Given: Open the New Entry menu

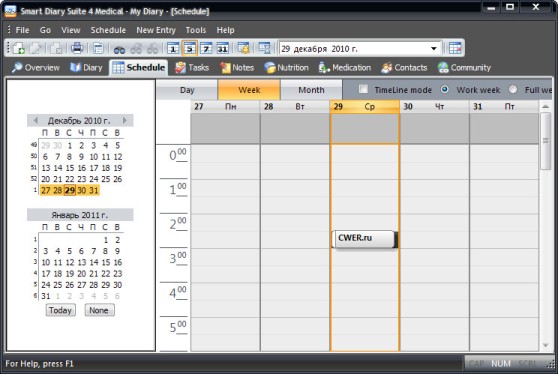Looking at the screenshot, I should 156,30.
